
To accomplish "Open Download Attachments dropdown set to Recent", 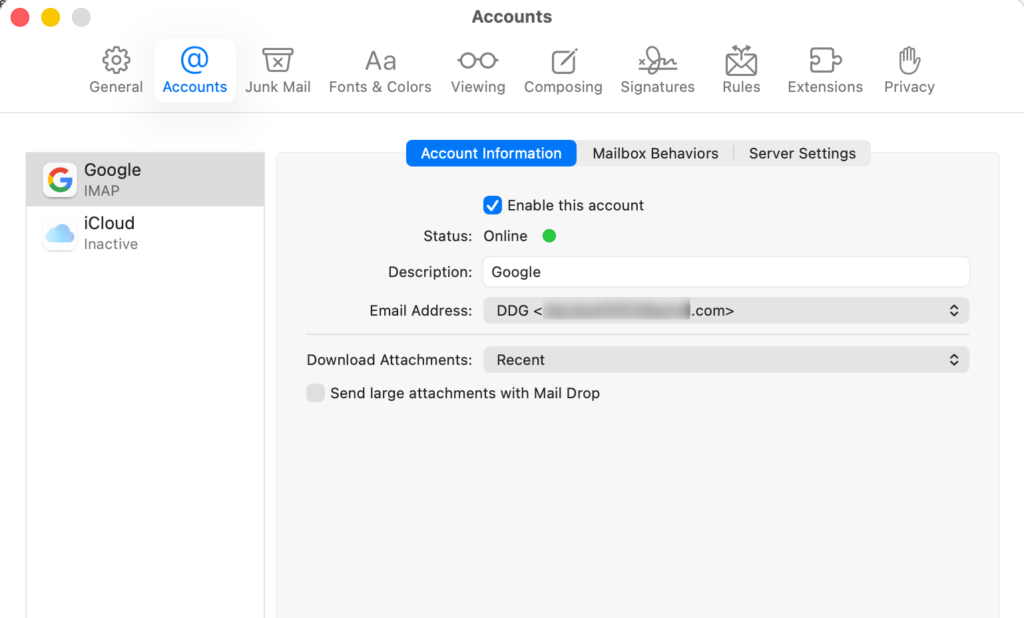I will [x=726, y=360].
